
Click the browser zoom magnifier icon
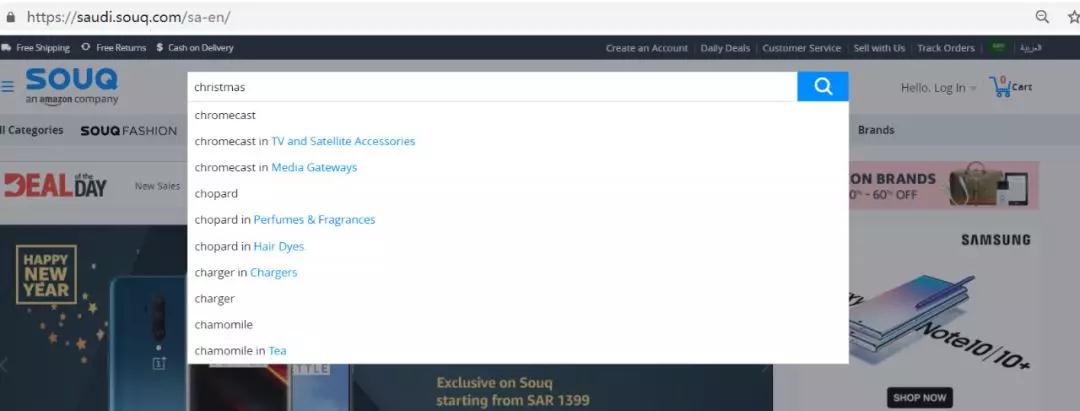click(1043, 17)
